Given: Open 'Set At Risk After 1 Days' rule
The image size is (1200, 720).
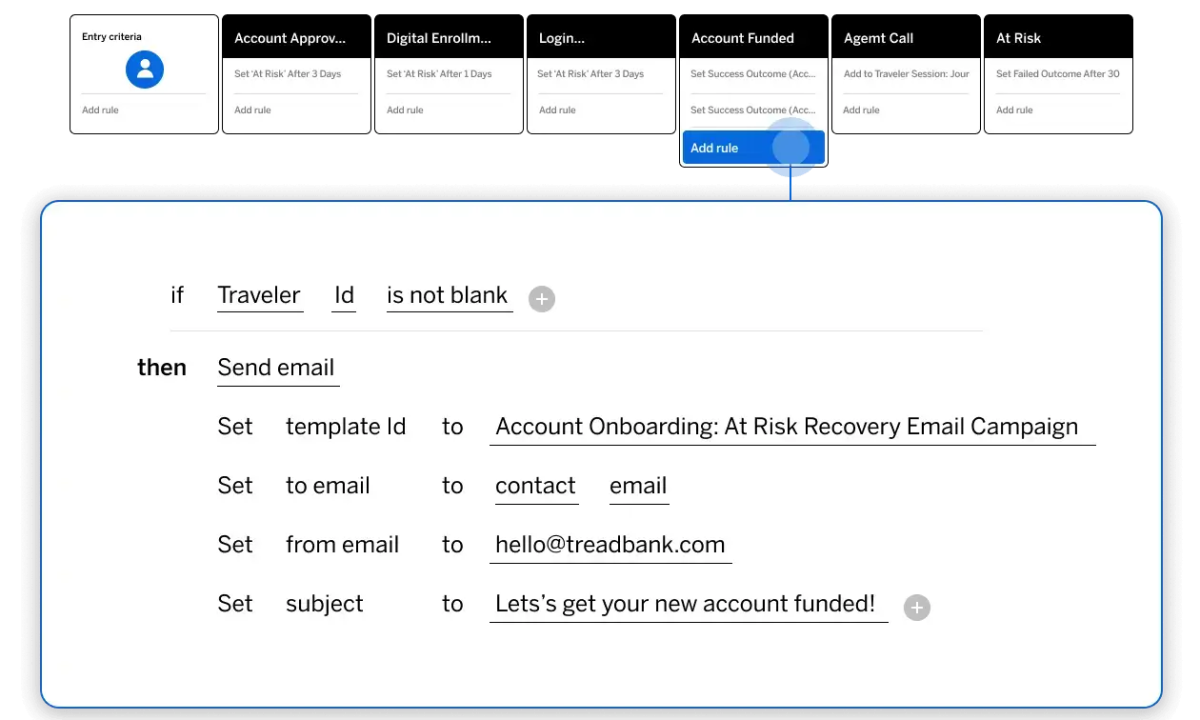Looking at the screenshot, I should [x=439, y=74].
